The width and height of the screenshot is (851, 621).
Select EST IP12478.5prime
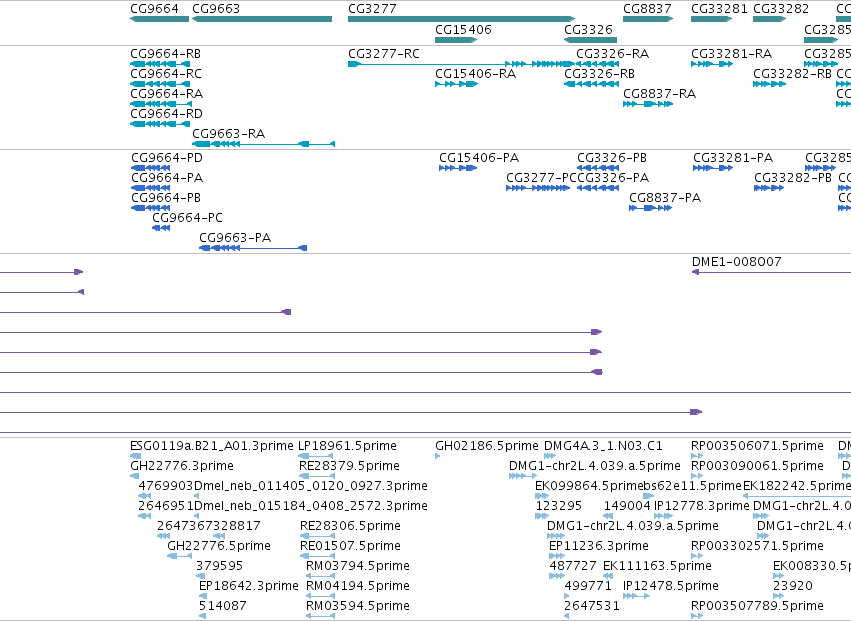coord(636,597)
